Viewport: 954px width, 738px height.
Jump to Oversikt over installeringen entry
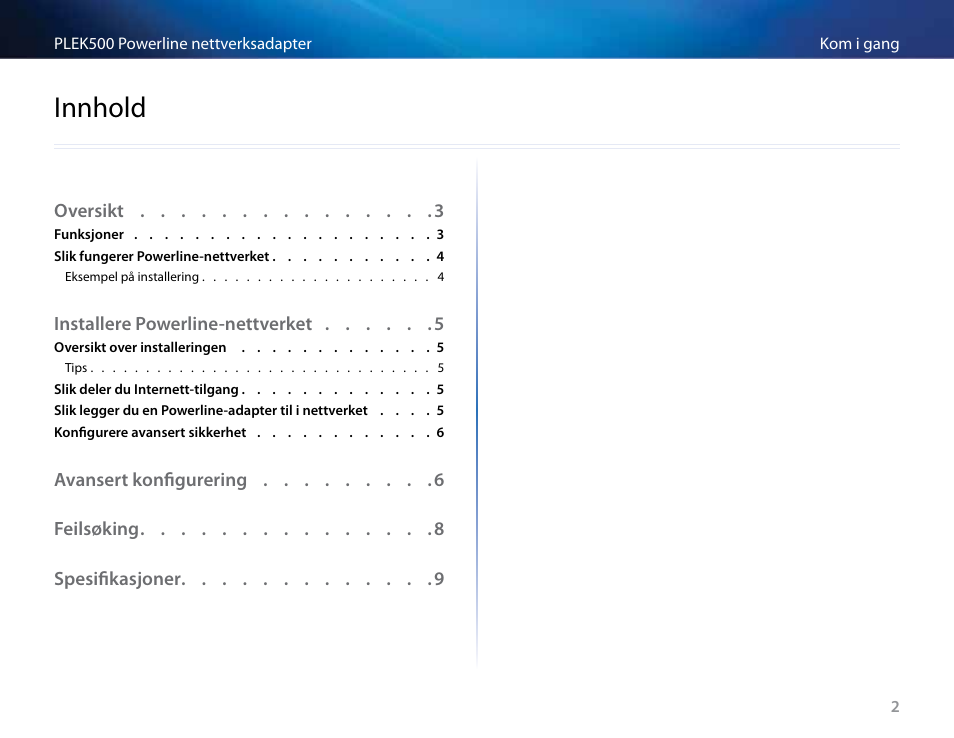pyautogui.click(x=249, y=348)
